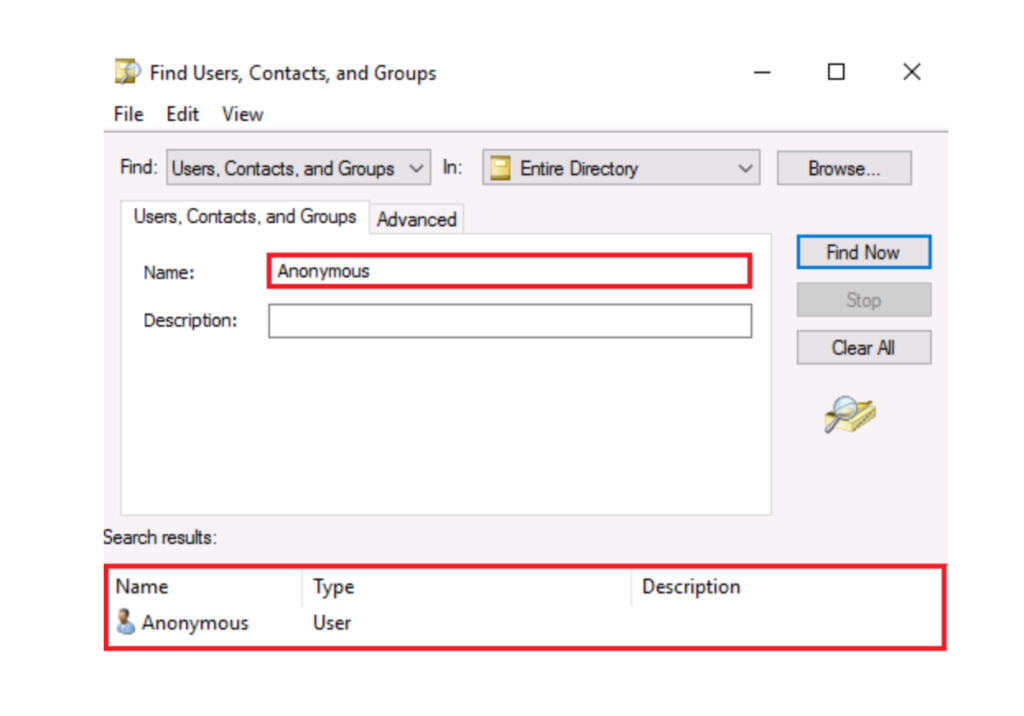The image size is (1024, 716).
Task: Focus the empty Description text field
Action: tap(509, 321)
